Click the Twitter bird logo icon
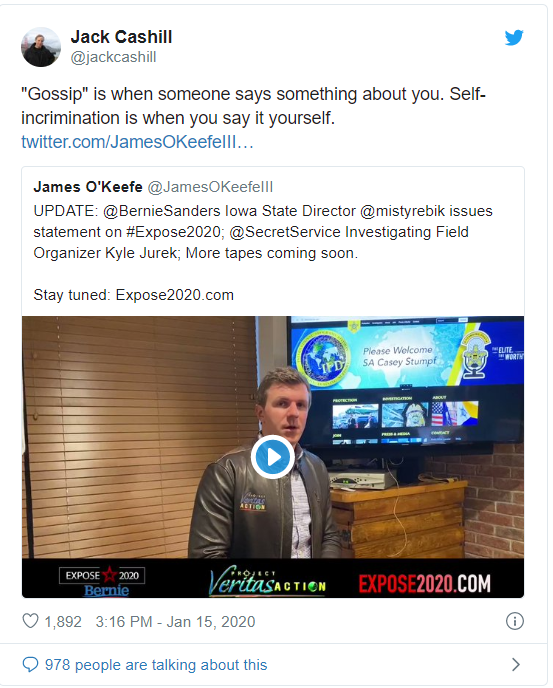Image resolution: width=553 pixels, height=688 pixels. pos(514,38)
